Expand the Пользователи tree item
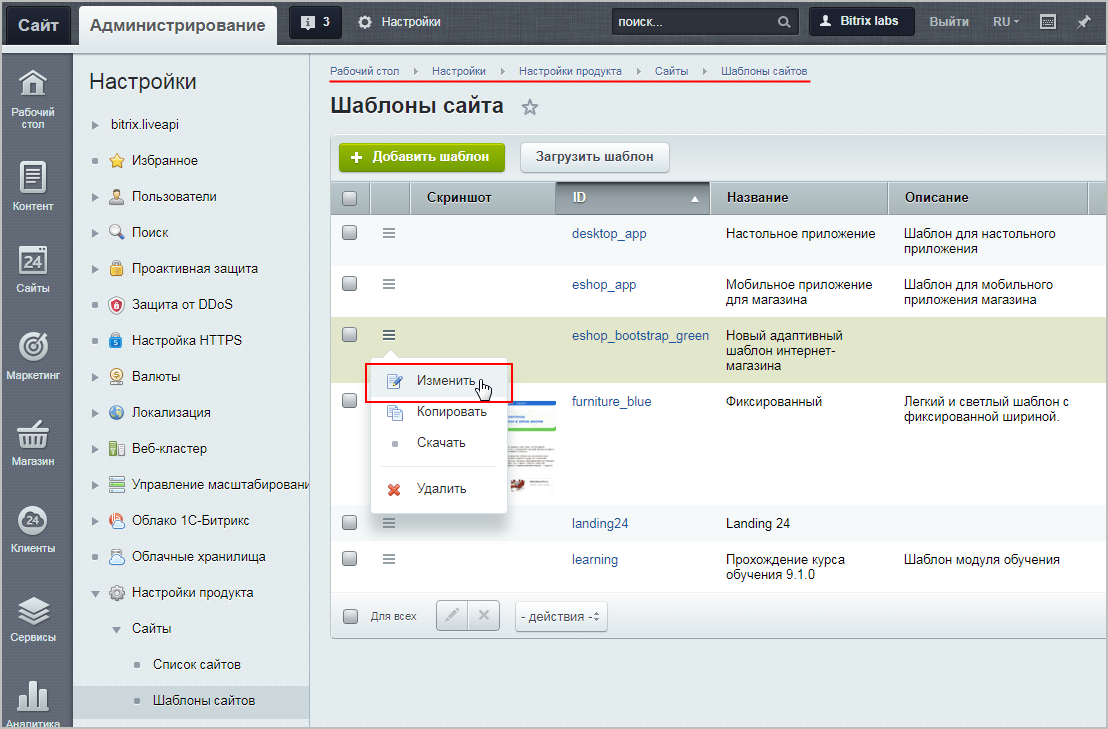The image size is (1108, 729). click(95, 197)
